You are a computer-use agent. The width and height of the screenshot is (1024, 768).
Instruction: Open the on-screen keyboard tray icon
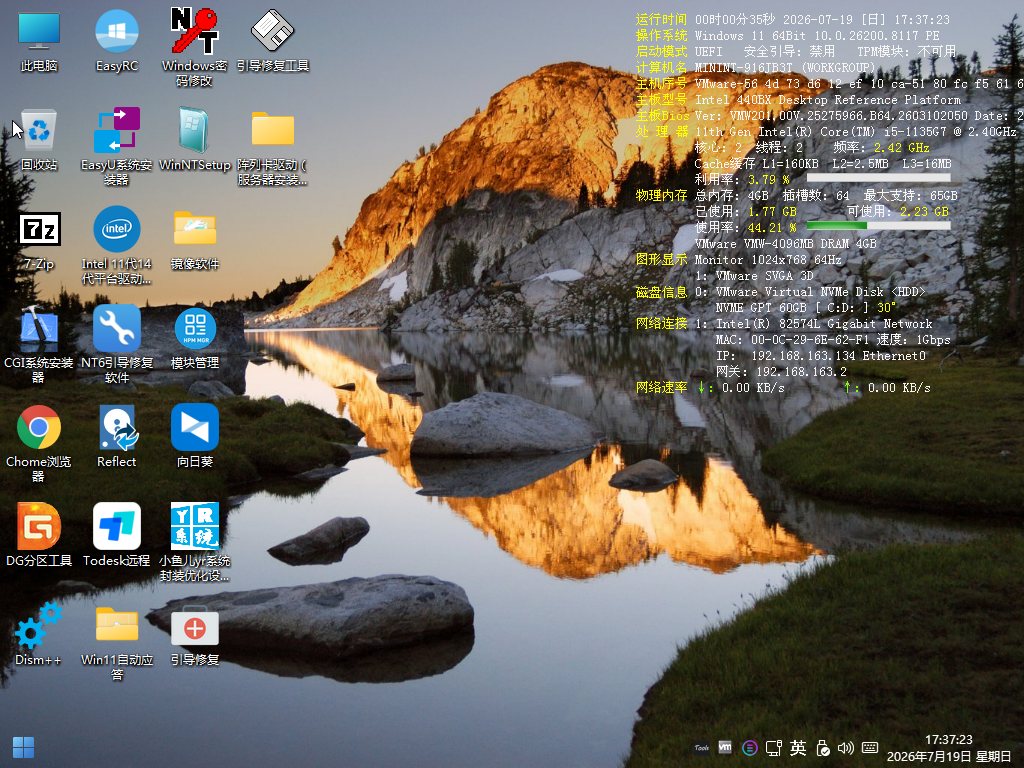[x=870, y=748]
